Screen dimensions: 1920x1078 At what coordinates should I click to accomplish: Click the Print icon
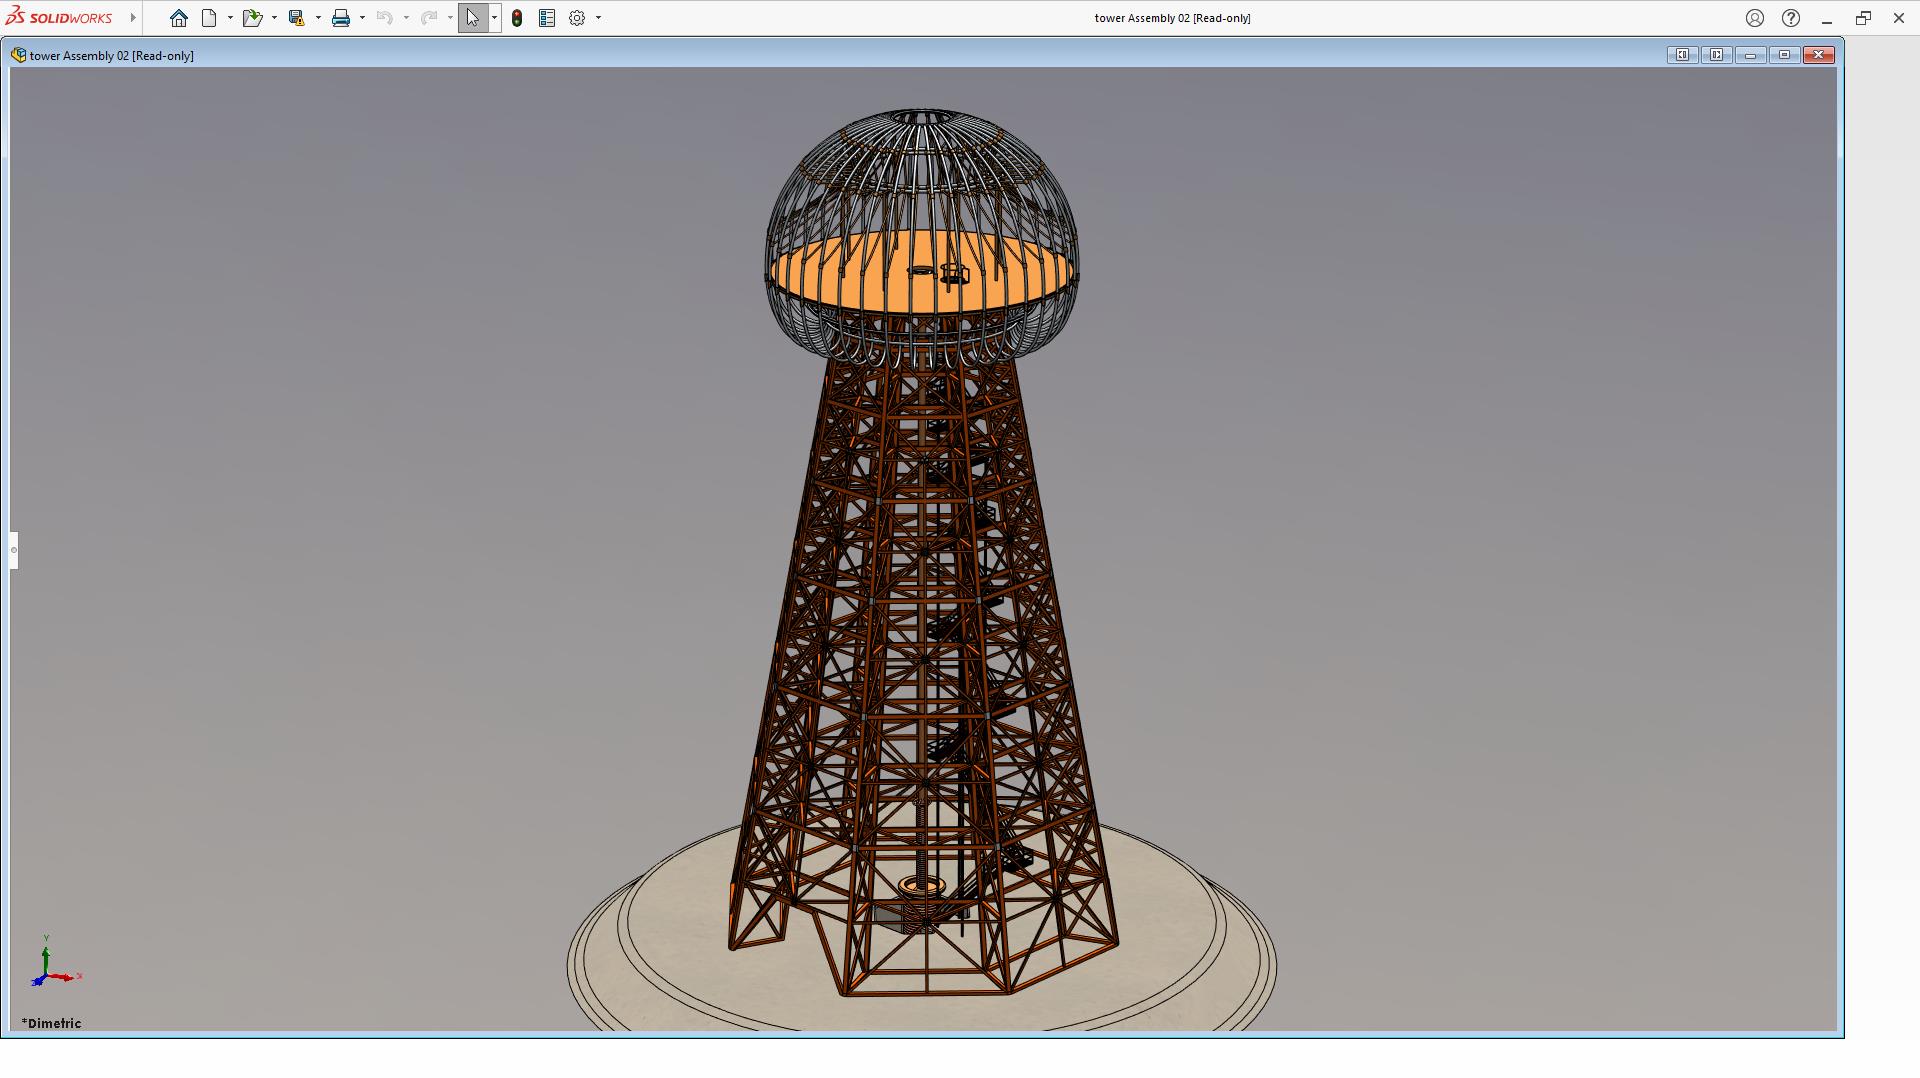click(341, 18)
